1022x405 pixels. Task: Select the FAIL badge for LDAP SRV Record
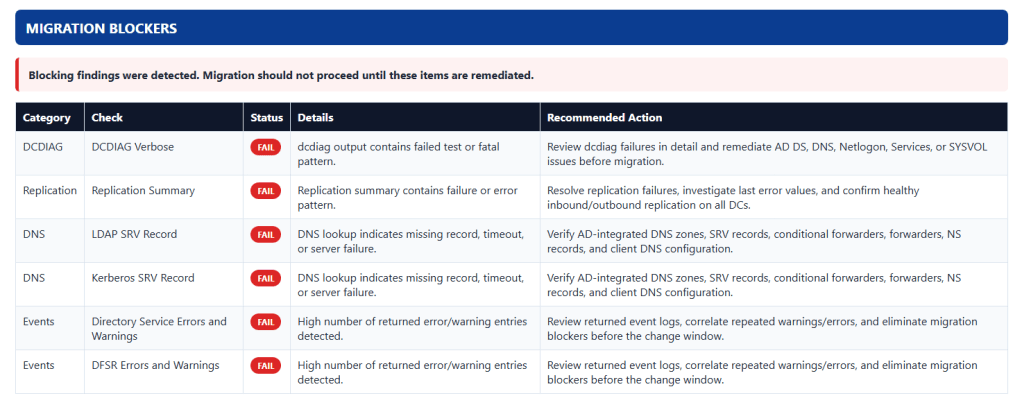click(266, 234)
